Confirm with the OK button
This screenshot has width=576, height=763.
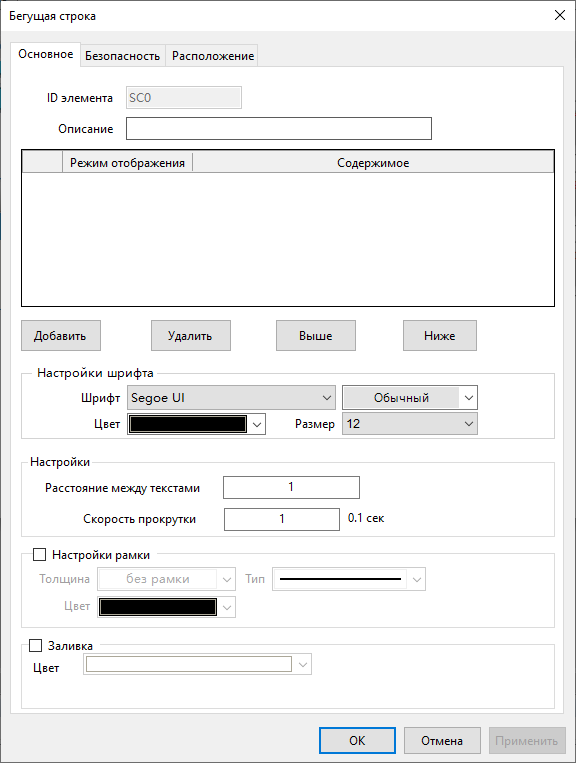(358, 741)
